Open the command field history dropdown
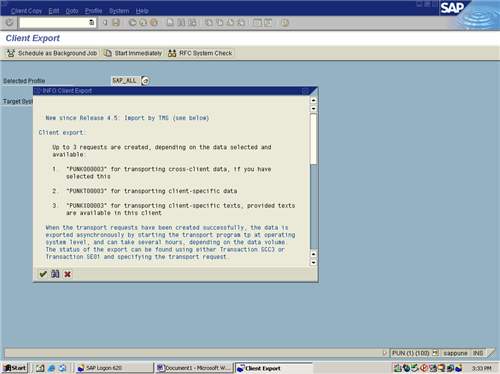Screen dimensions: 500x374 92,23
